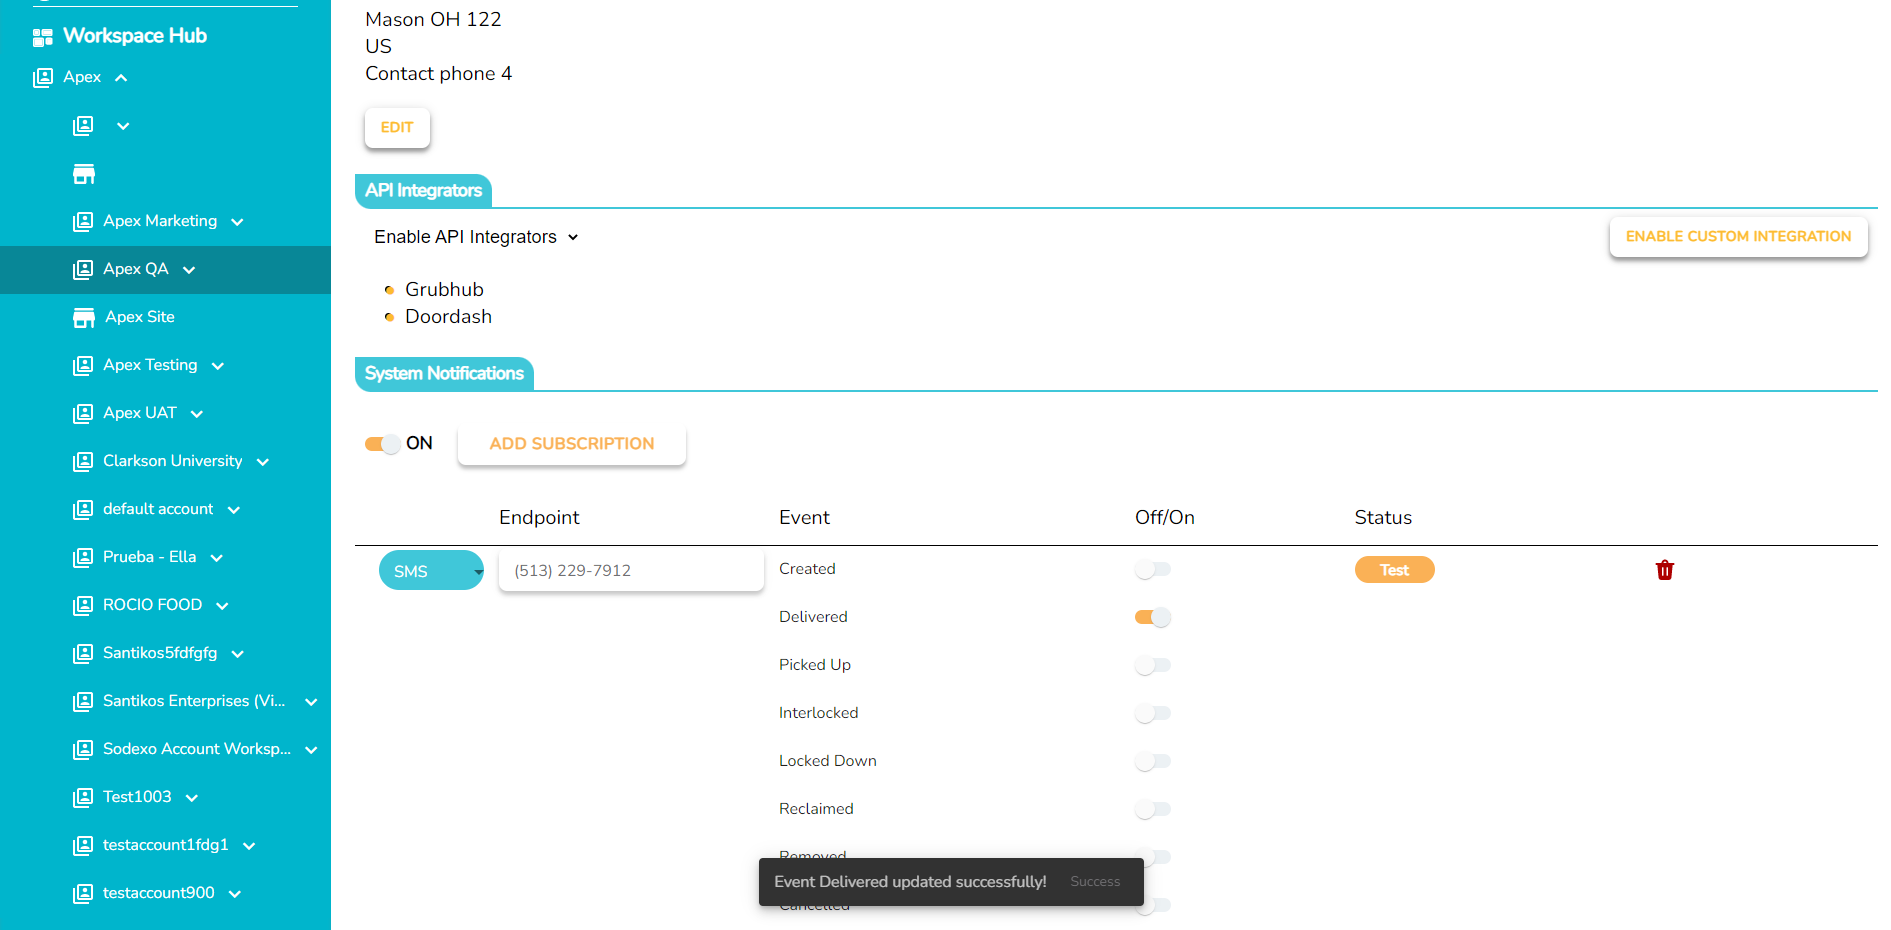
Task: Expand the Enable API Integrators dropdown
Action: pyautogui.click(x=476, y=237)
